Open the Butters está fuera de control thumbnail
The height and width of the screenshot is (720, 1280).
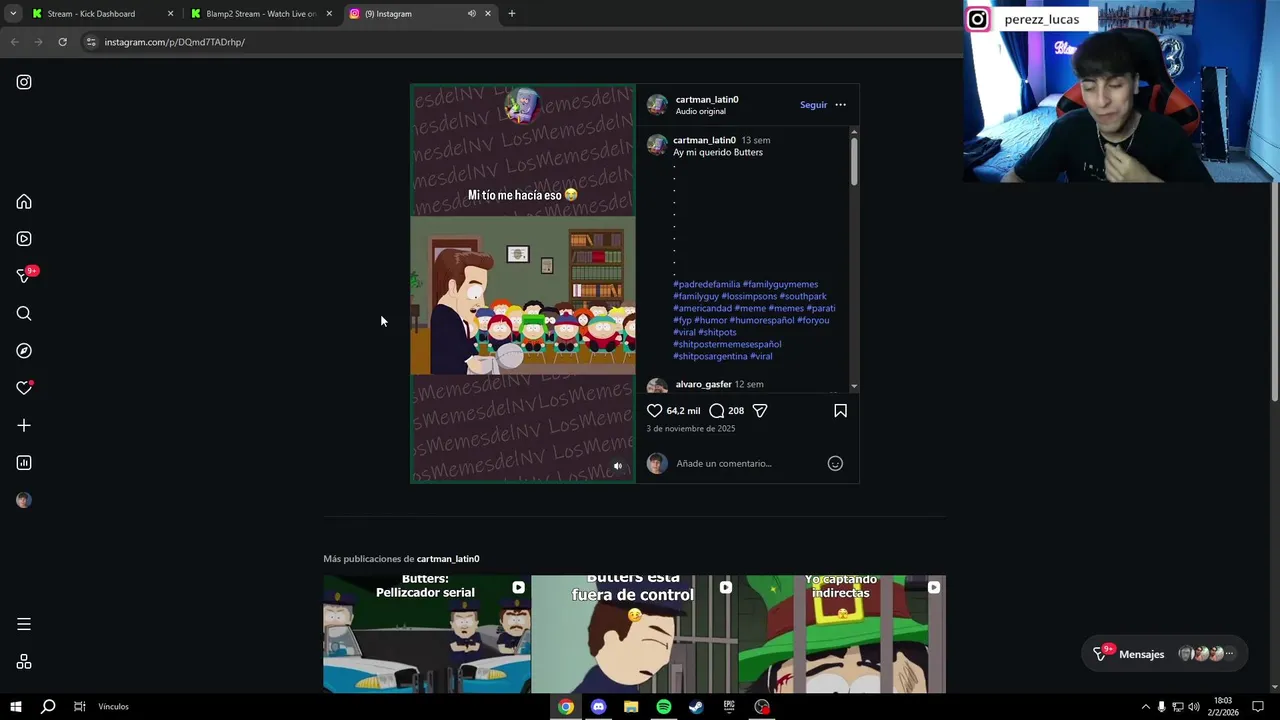[634, 634]
